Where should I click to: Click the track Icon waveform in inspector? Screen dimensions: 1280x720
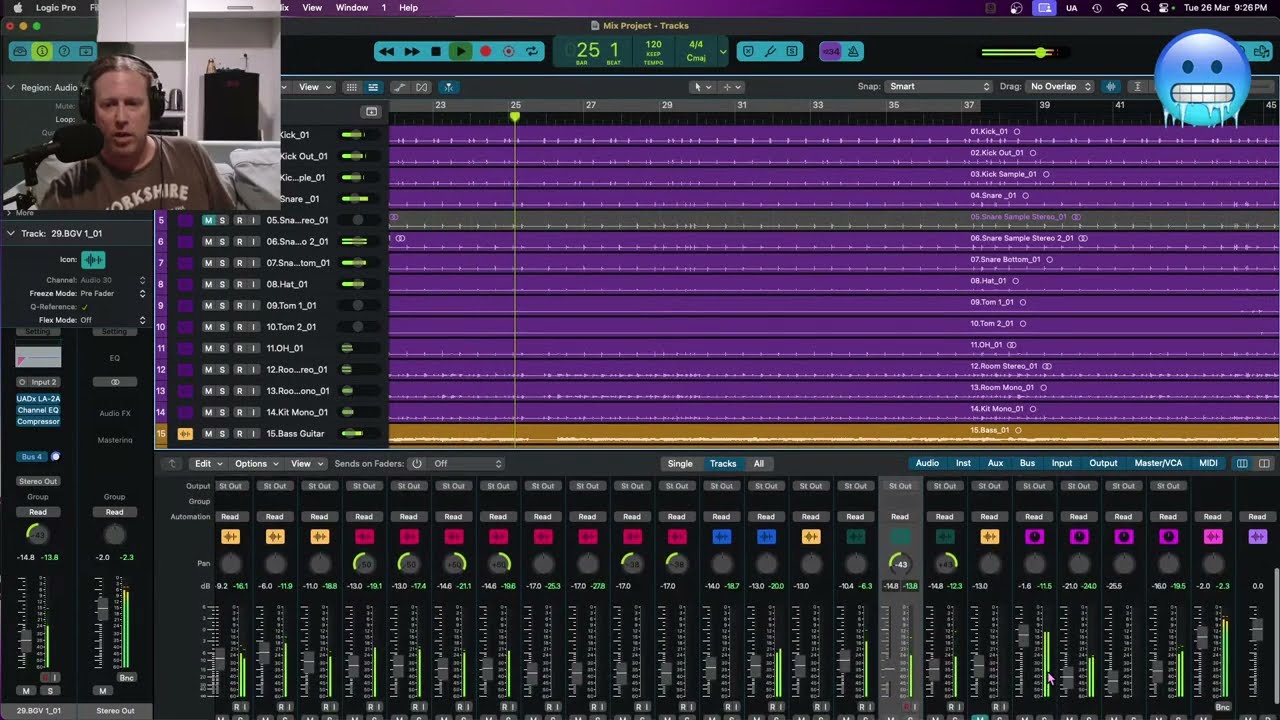tap(93, 260)
